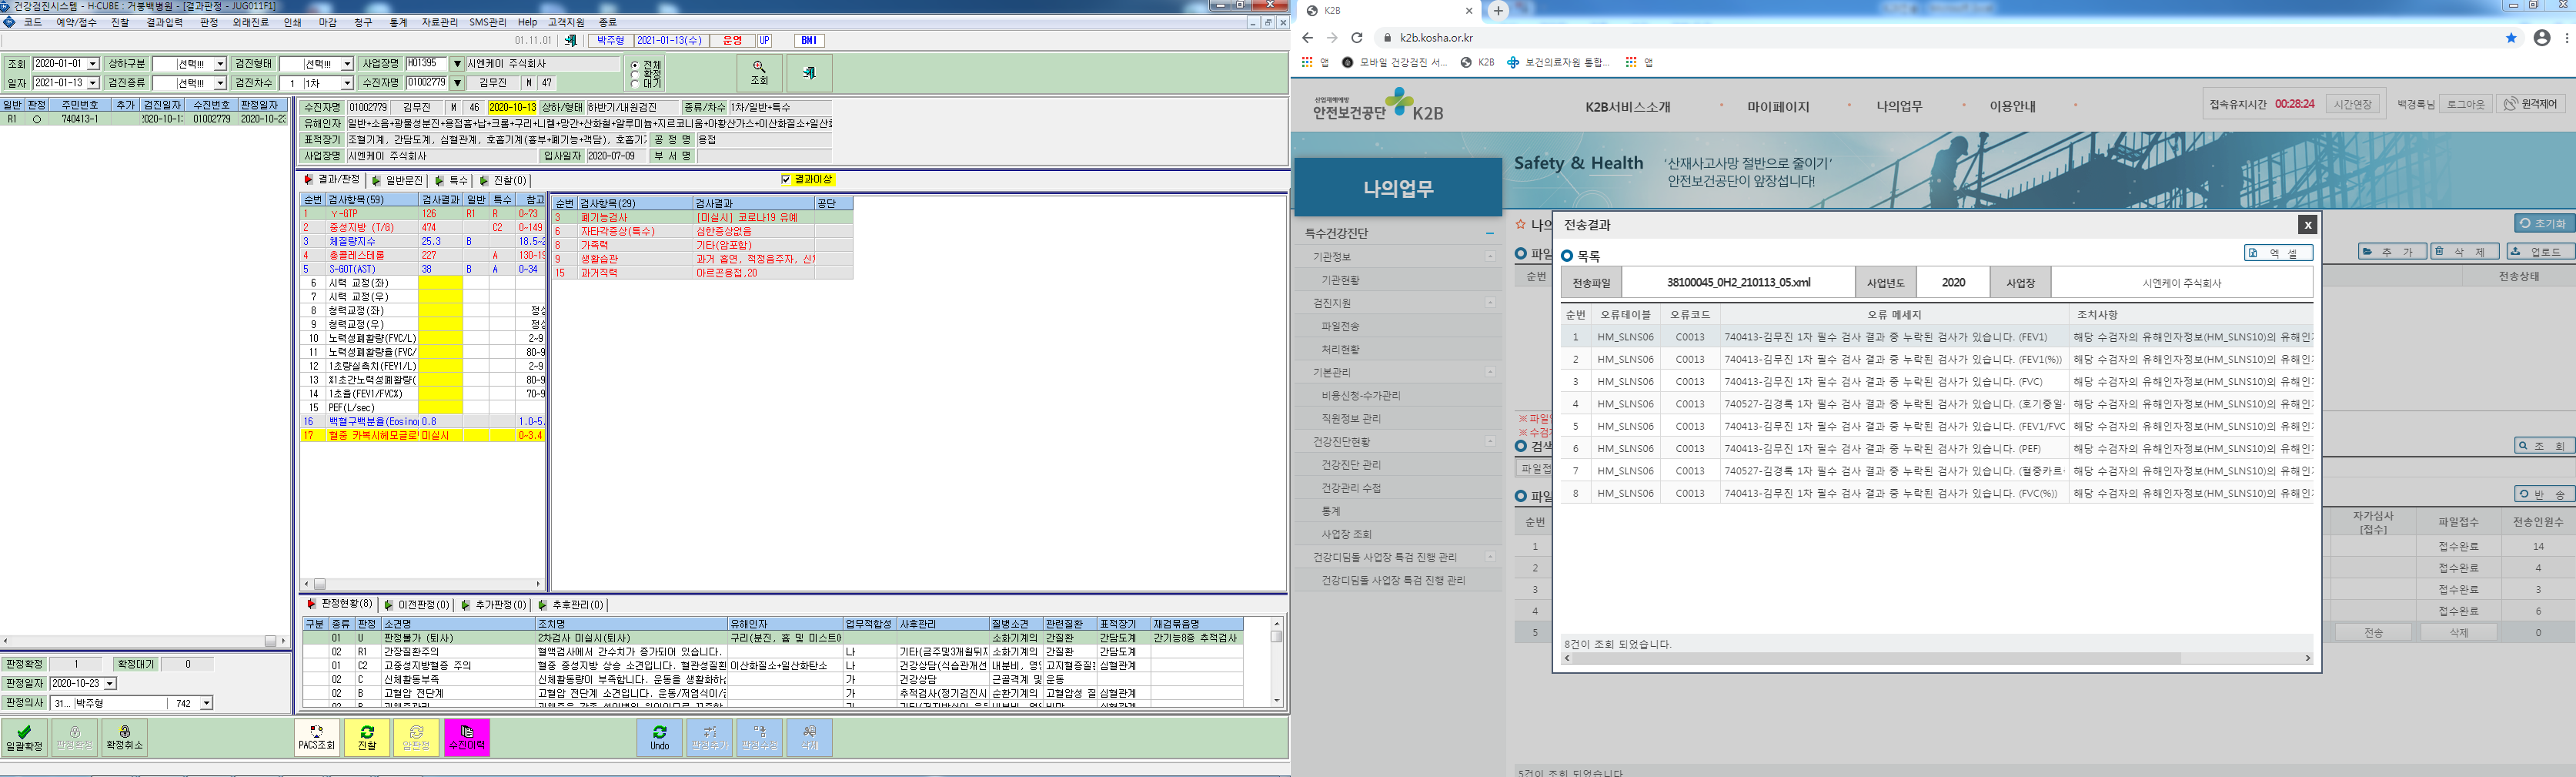Open the 상하구분 dropdown
2576x777 pixels.
[x=190, y=64]
